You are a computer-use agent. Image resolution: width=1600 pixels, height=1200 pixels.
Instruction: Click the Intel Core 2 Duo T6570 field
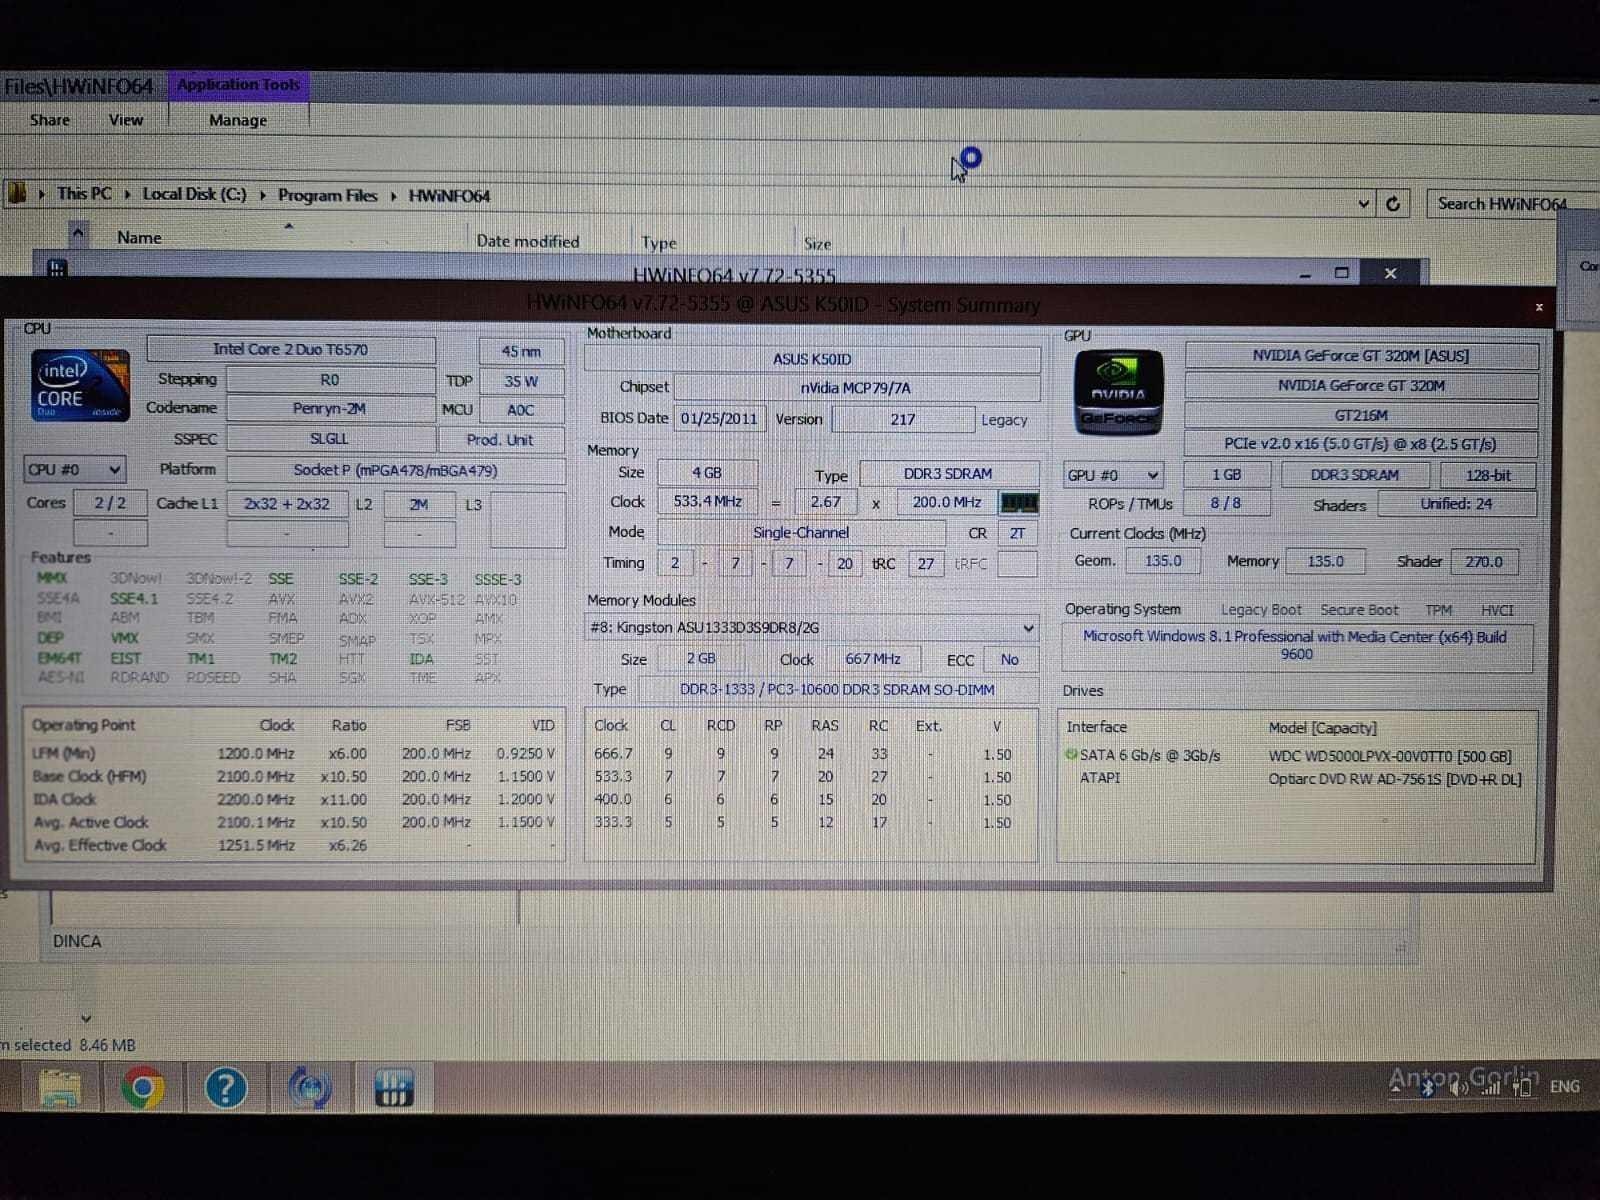pyautogui.click(x=291, y=349)
